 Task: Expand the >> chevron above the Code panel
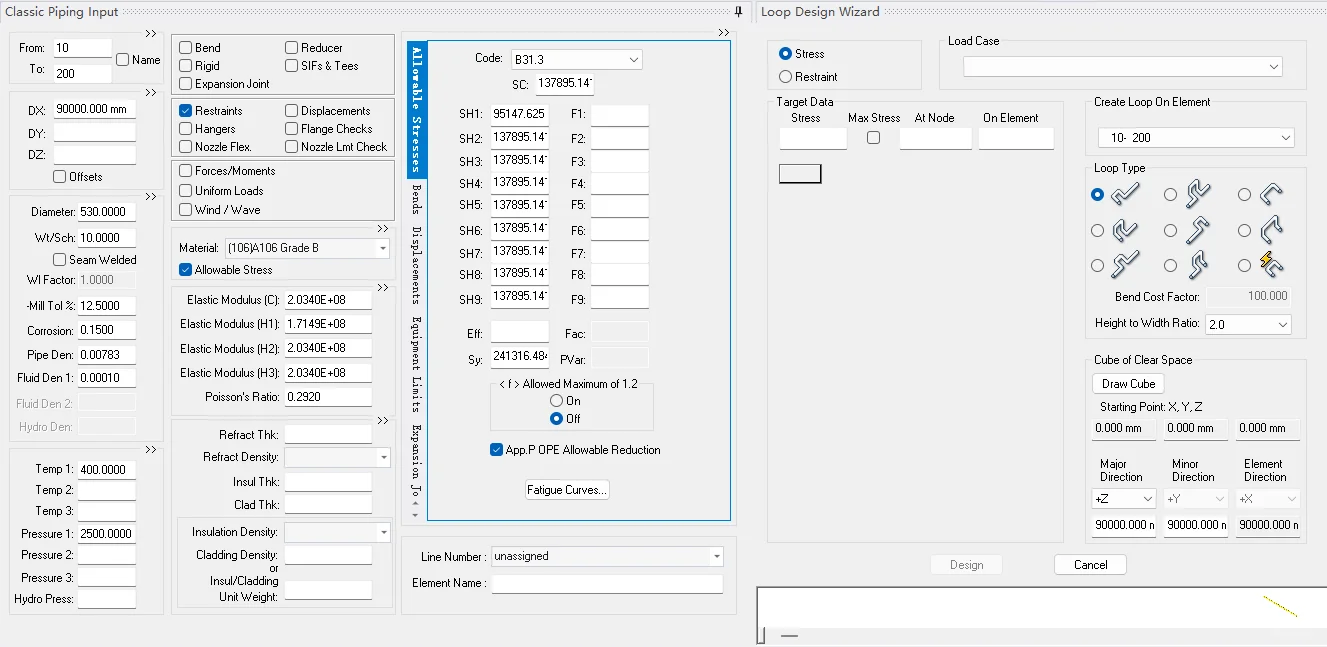click(724, 33)
